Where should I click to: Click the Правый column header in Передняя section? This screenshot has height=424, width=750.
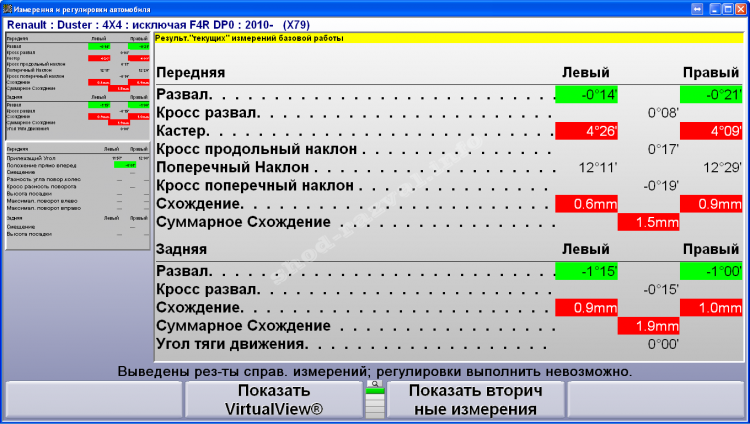711,73
